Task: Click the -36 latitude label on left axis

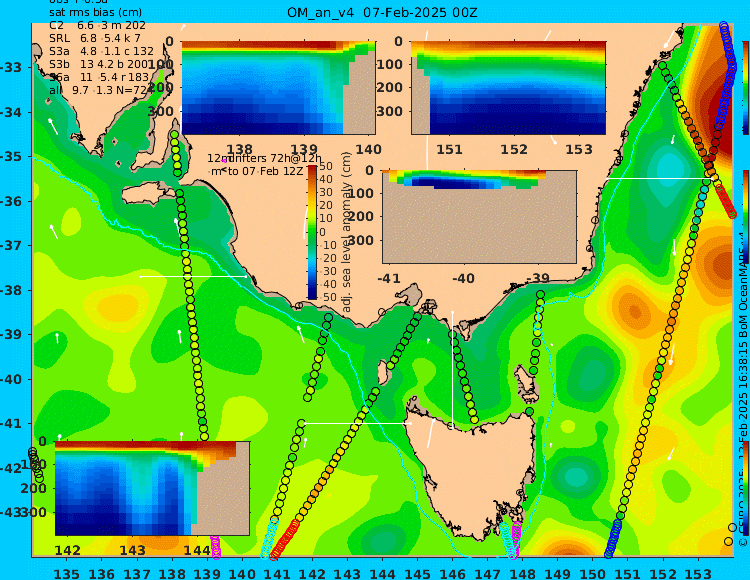Action: tap(11, 201)
